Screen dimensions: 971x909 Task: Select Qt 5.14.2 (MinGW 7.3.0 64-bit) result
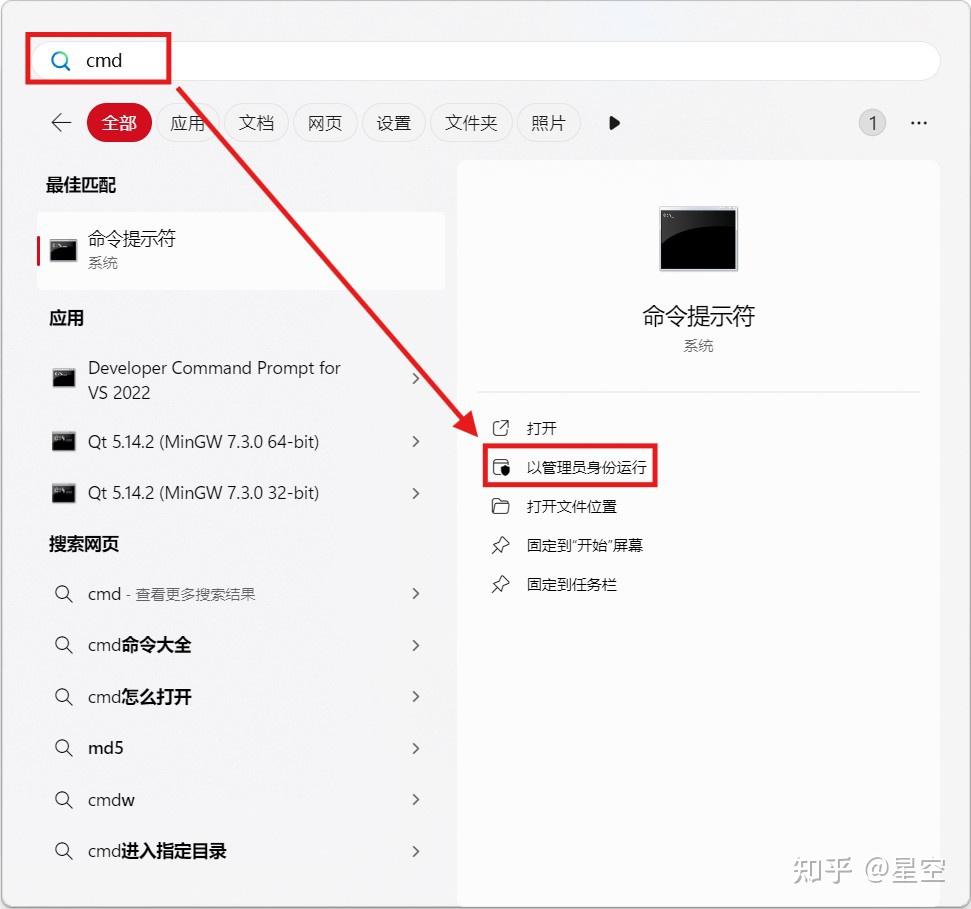[241, 441]
